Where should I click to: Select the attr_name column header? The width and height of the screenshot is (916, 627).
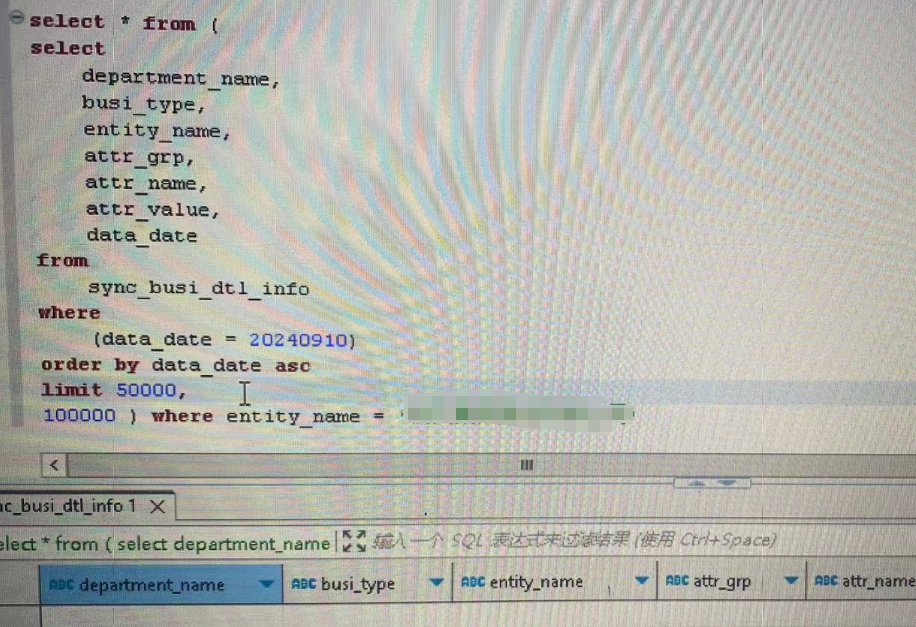(862, 580)
